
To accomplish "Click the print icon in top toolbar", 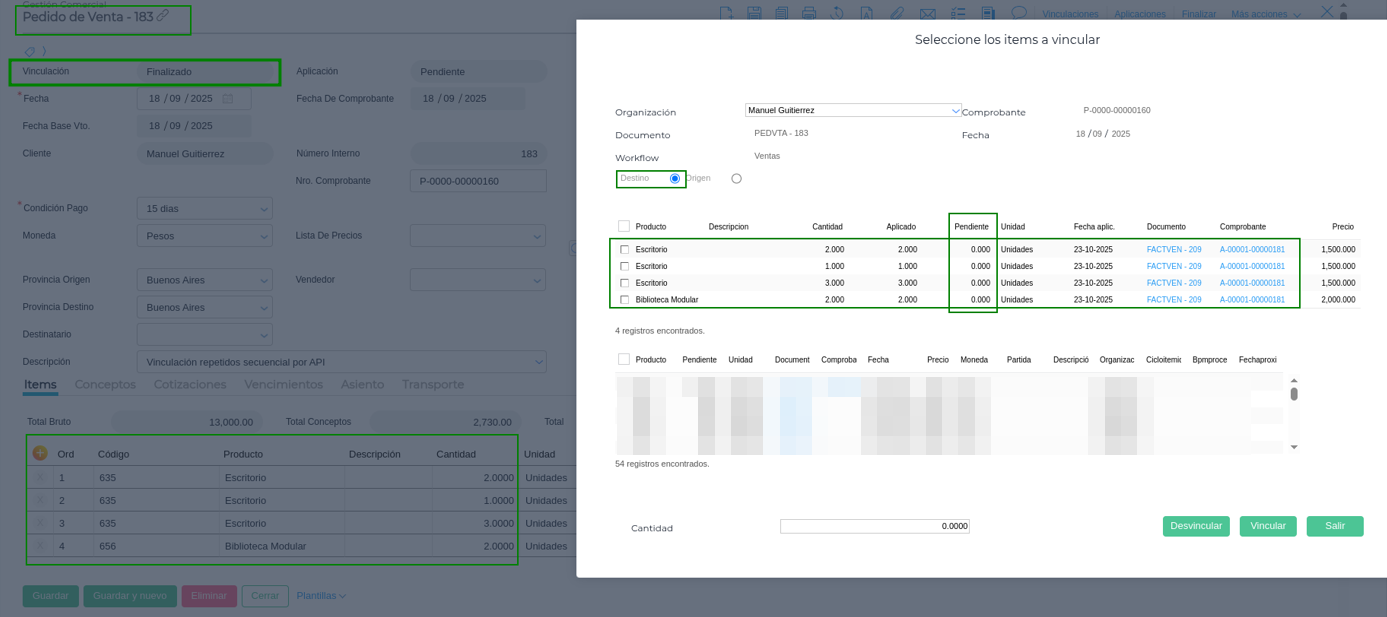I will click(809, 13).
